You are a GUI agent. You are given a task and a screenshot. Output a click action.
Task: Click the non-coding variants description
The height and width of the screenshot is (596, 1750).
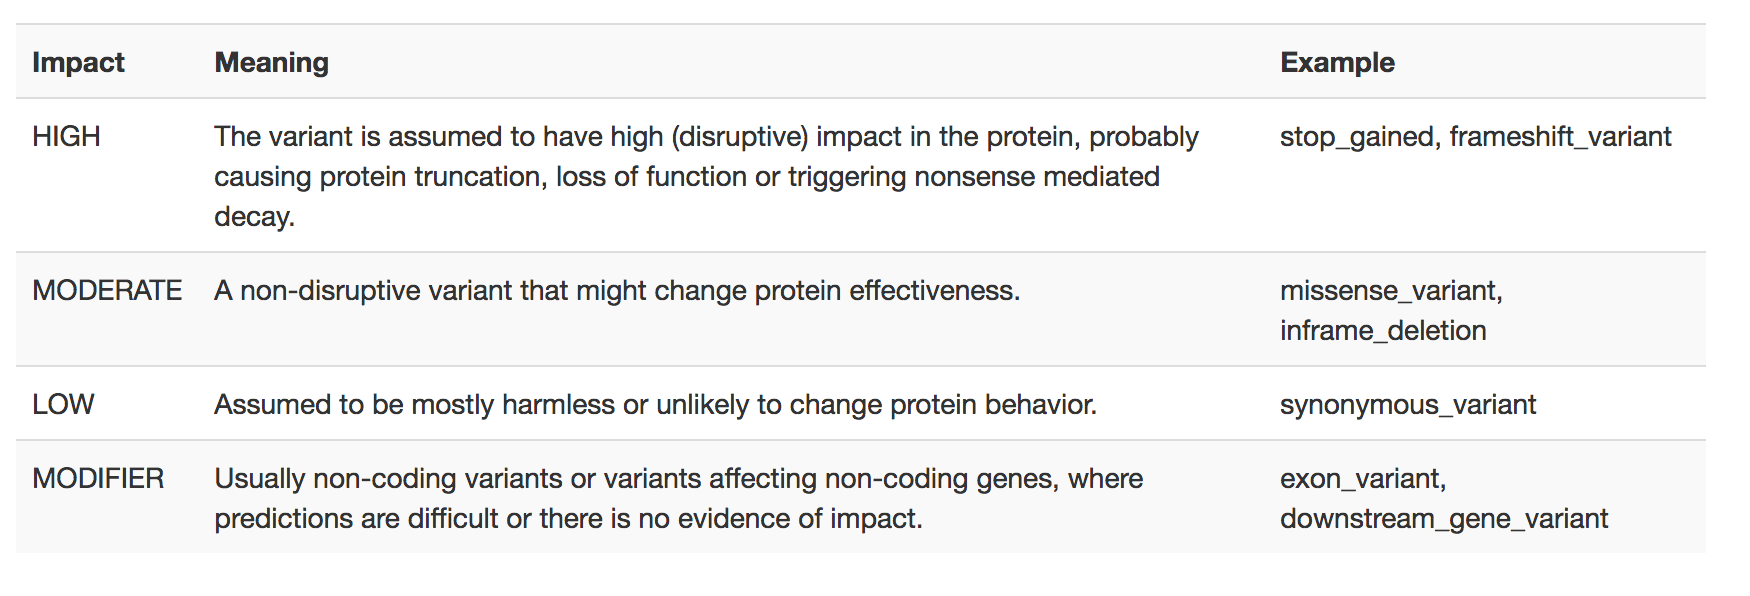pyautogui.click(x=678, y=498)
